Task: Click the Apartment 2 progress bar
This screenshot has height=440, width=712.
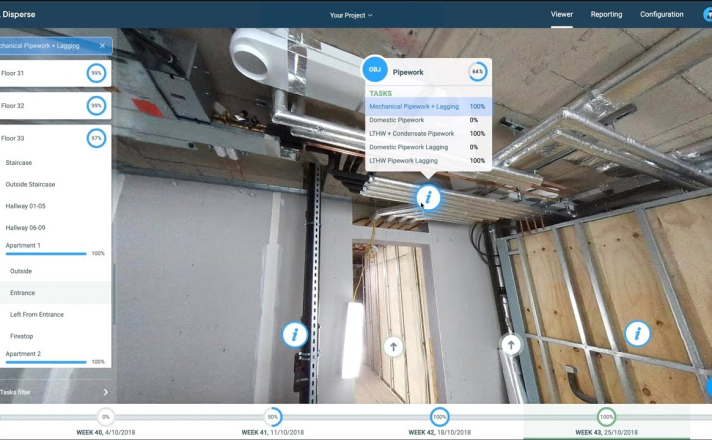Action: tap(45, 362)
